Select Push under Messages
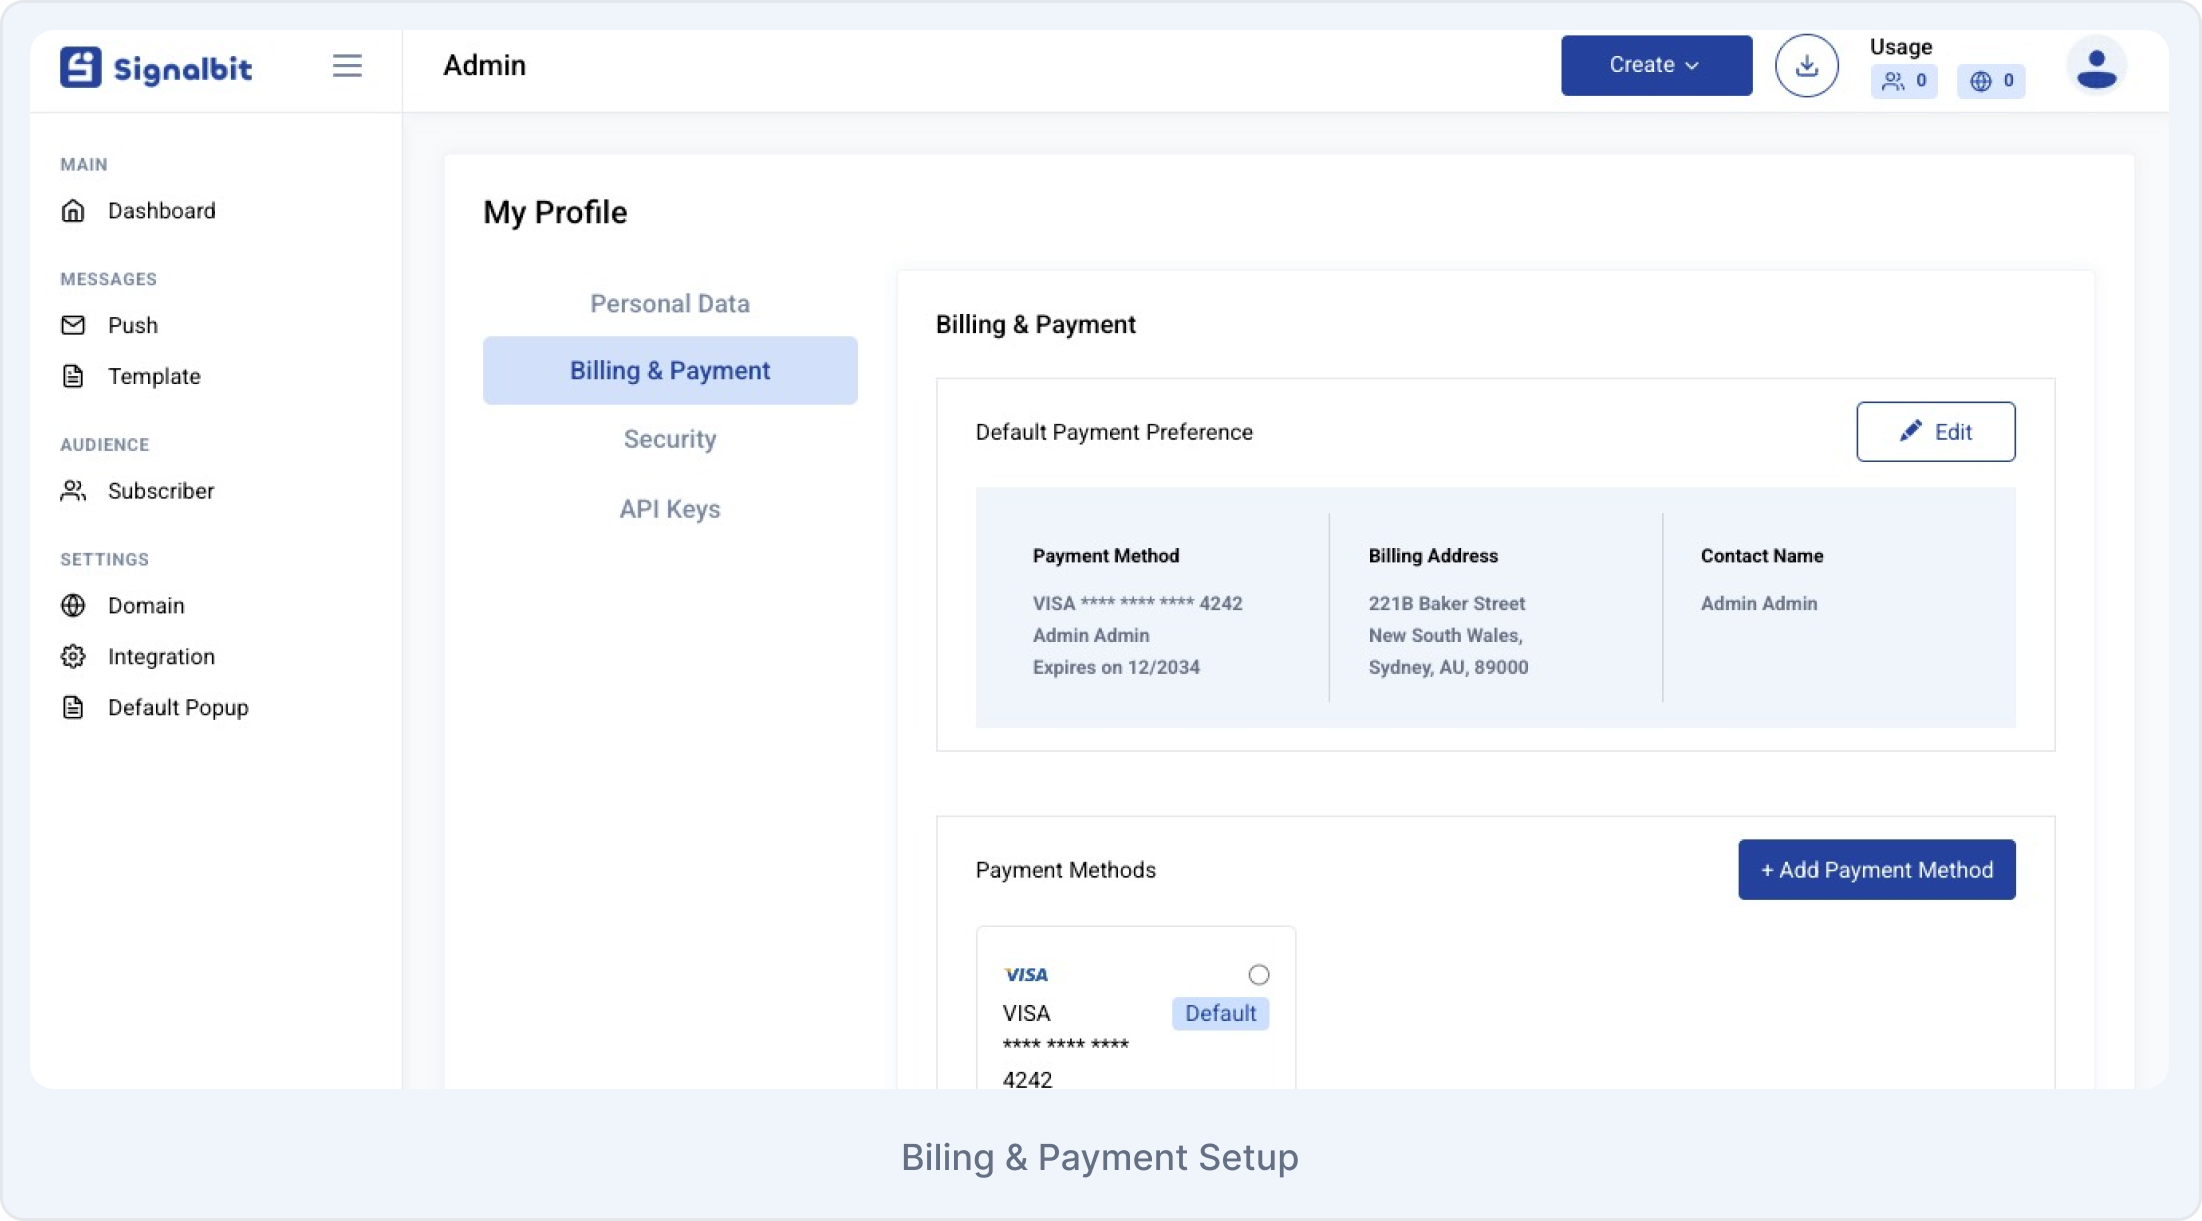 coord(132,325)
